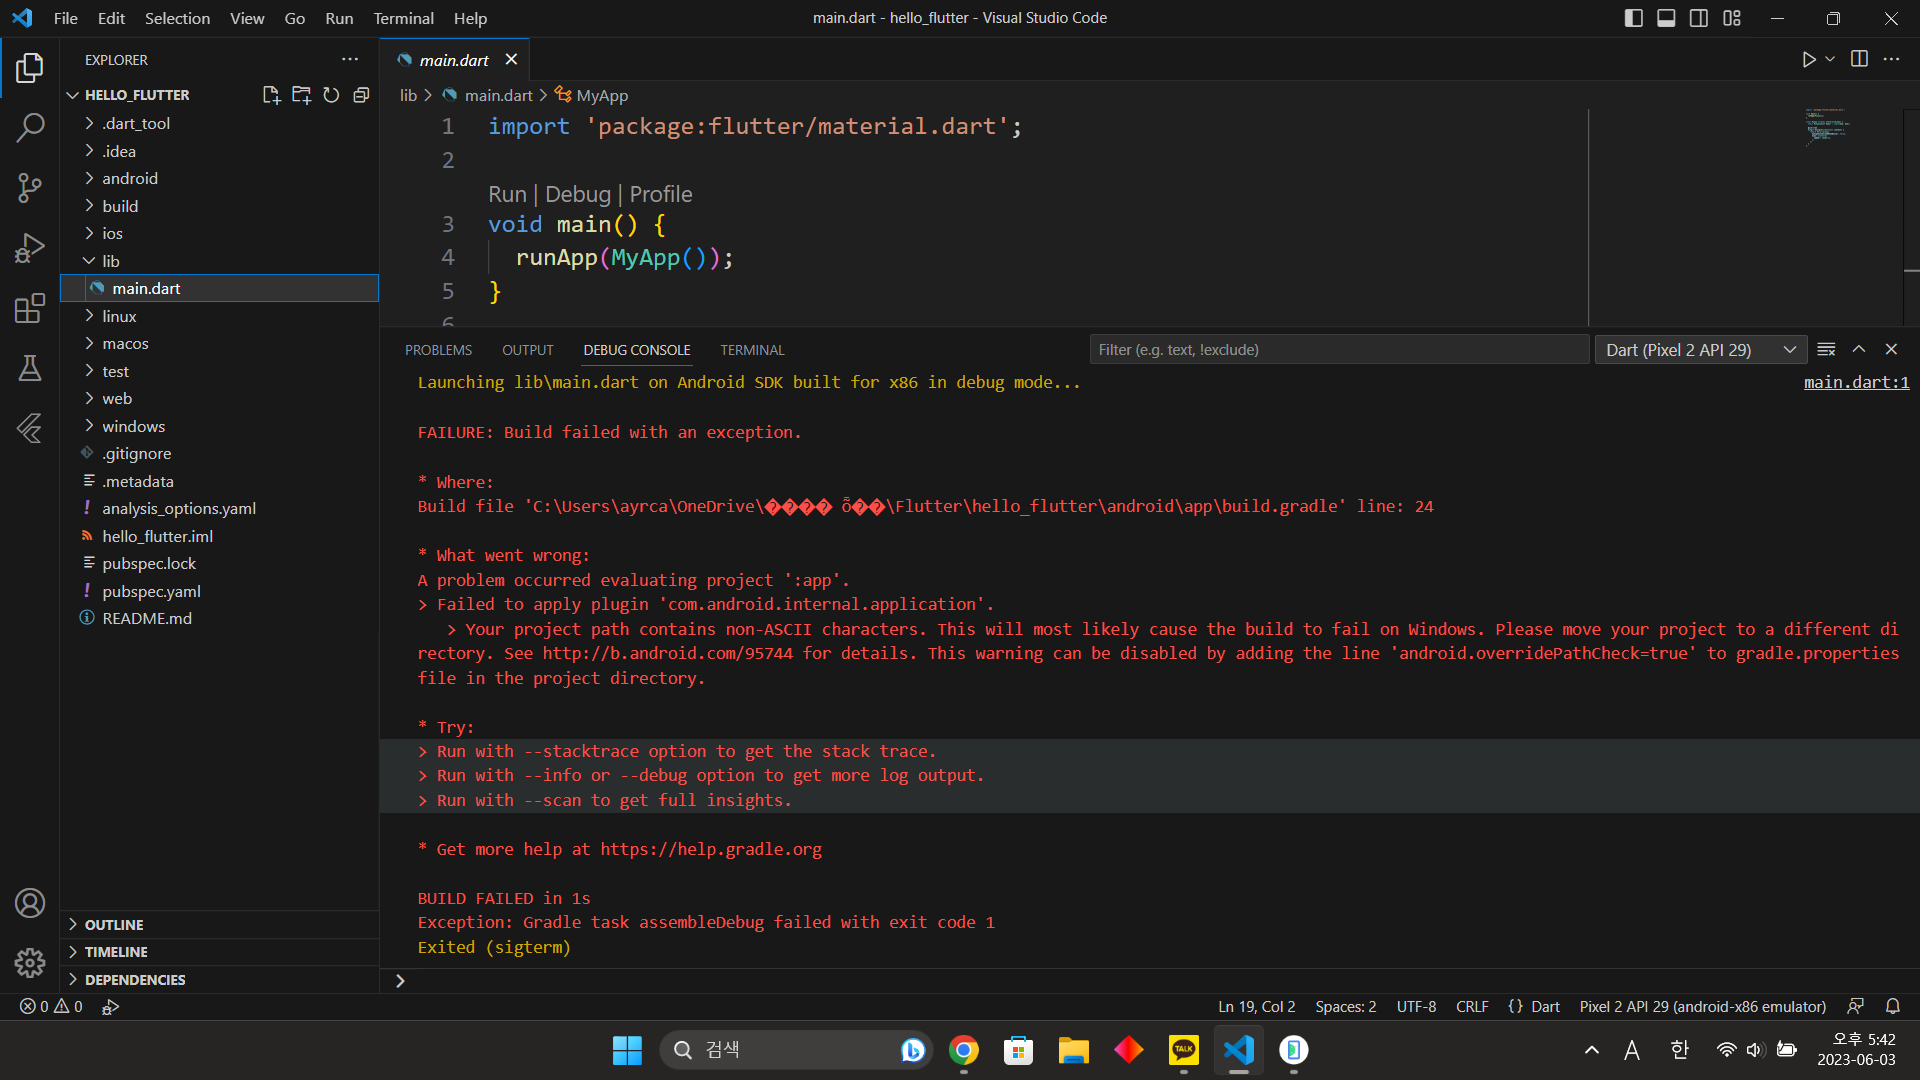Open the Source Control view
1920x1080 pixels.
point(30,187)
